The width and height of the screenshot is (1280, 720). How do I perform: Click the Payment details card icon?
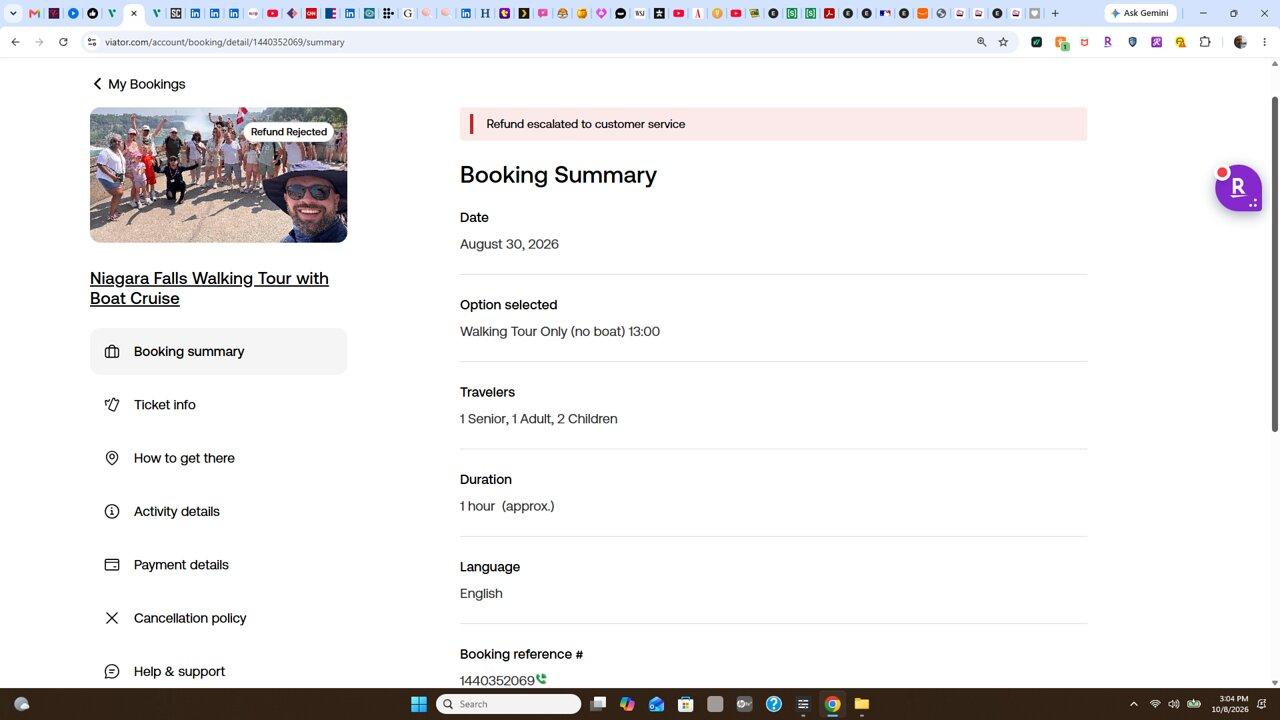(x=112, y=565)
